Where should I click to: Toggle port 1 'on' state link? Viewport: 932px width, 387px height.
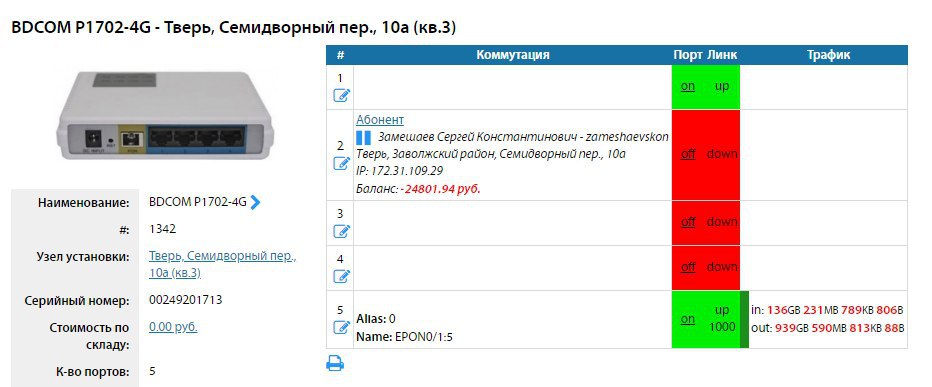click(688, 86)
